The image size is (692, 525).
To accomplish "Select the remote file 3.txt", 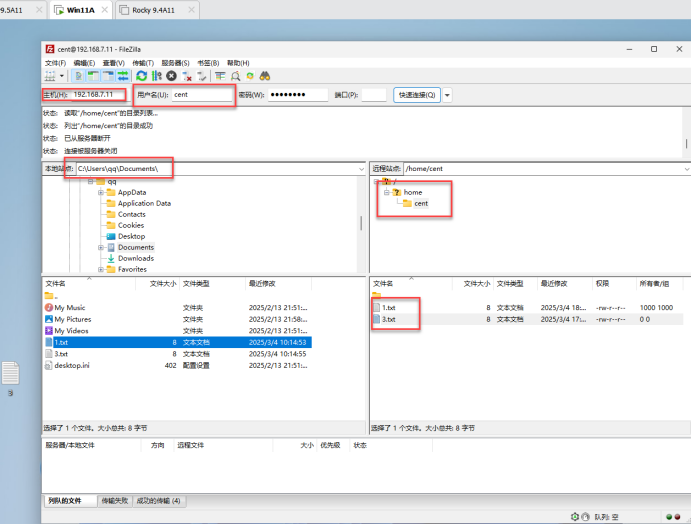I will click(389, 319).
